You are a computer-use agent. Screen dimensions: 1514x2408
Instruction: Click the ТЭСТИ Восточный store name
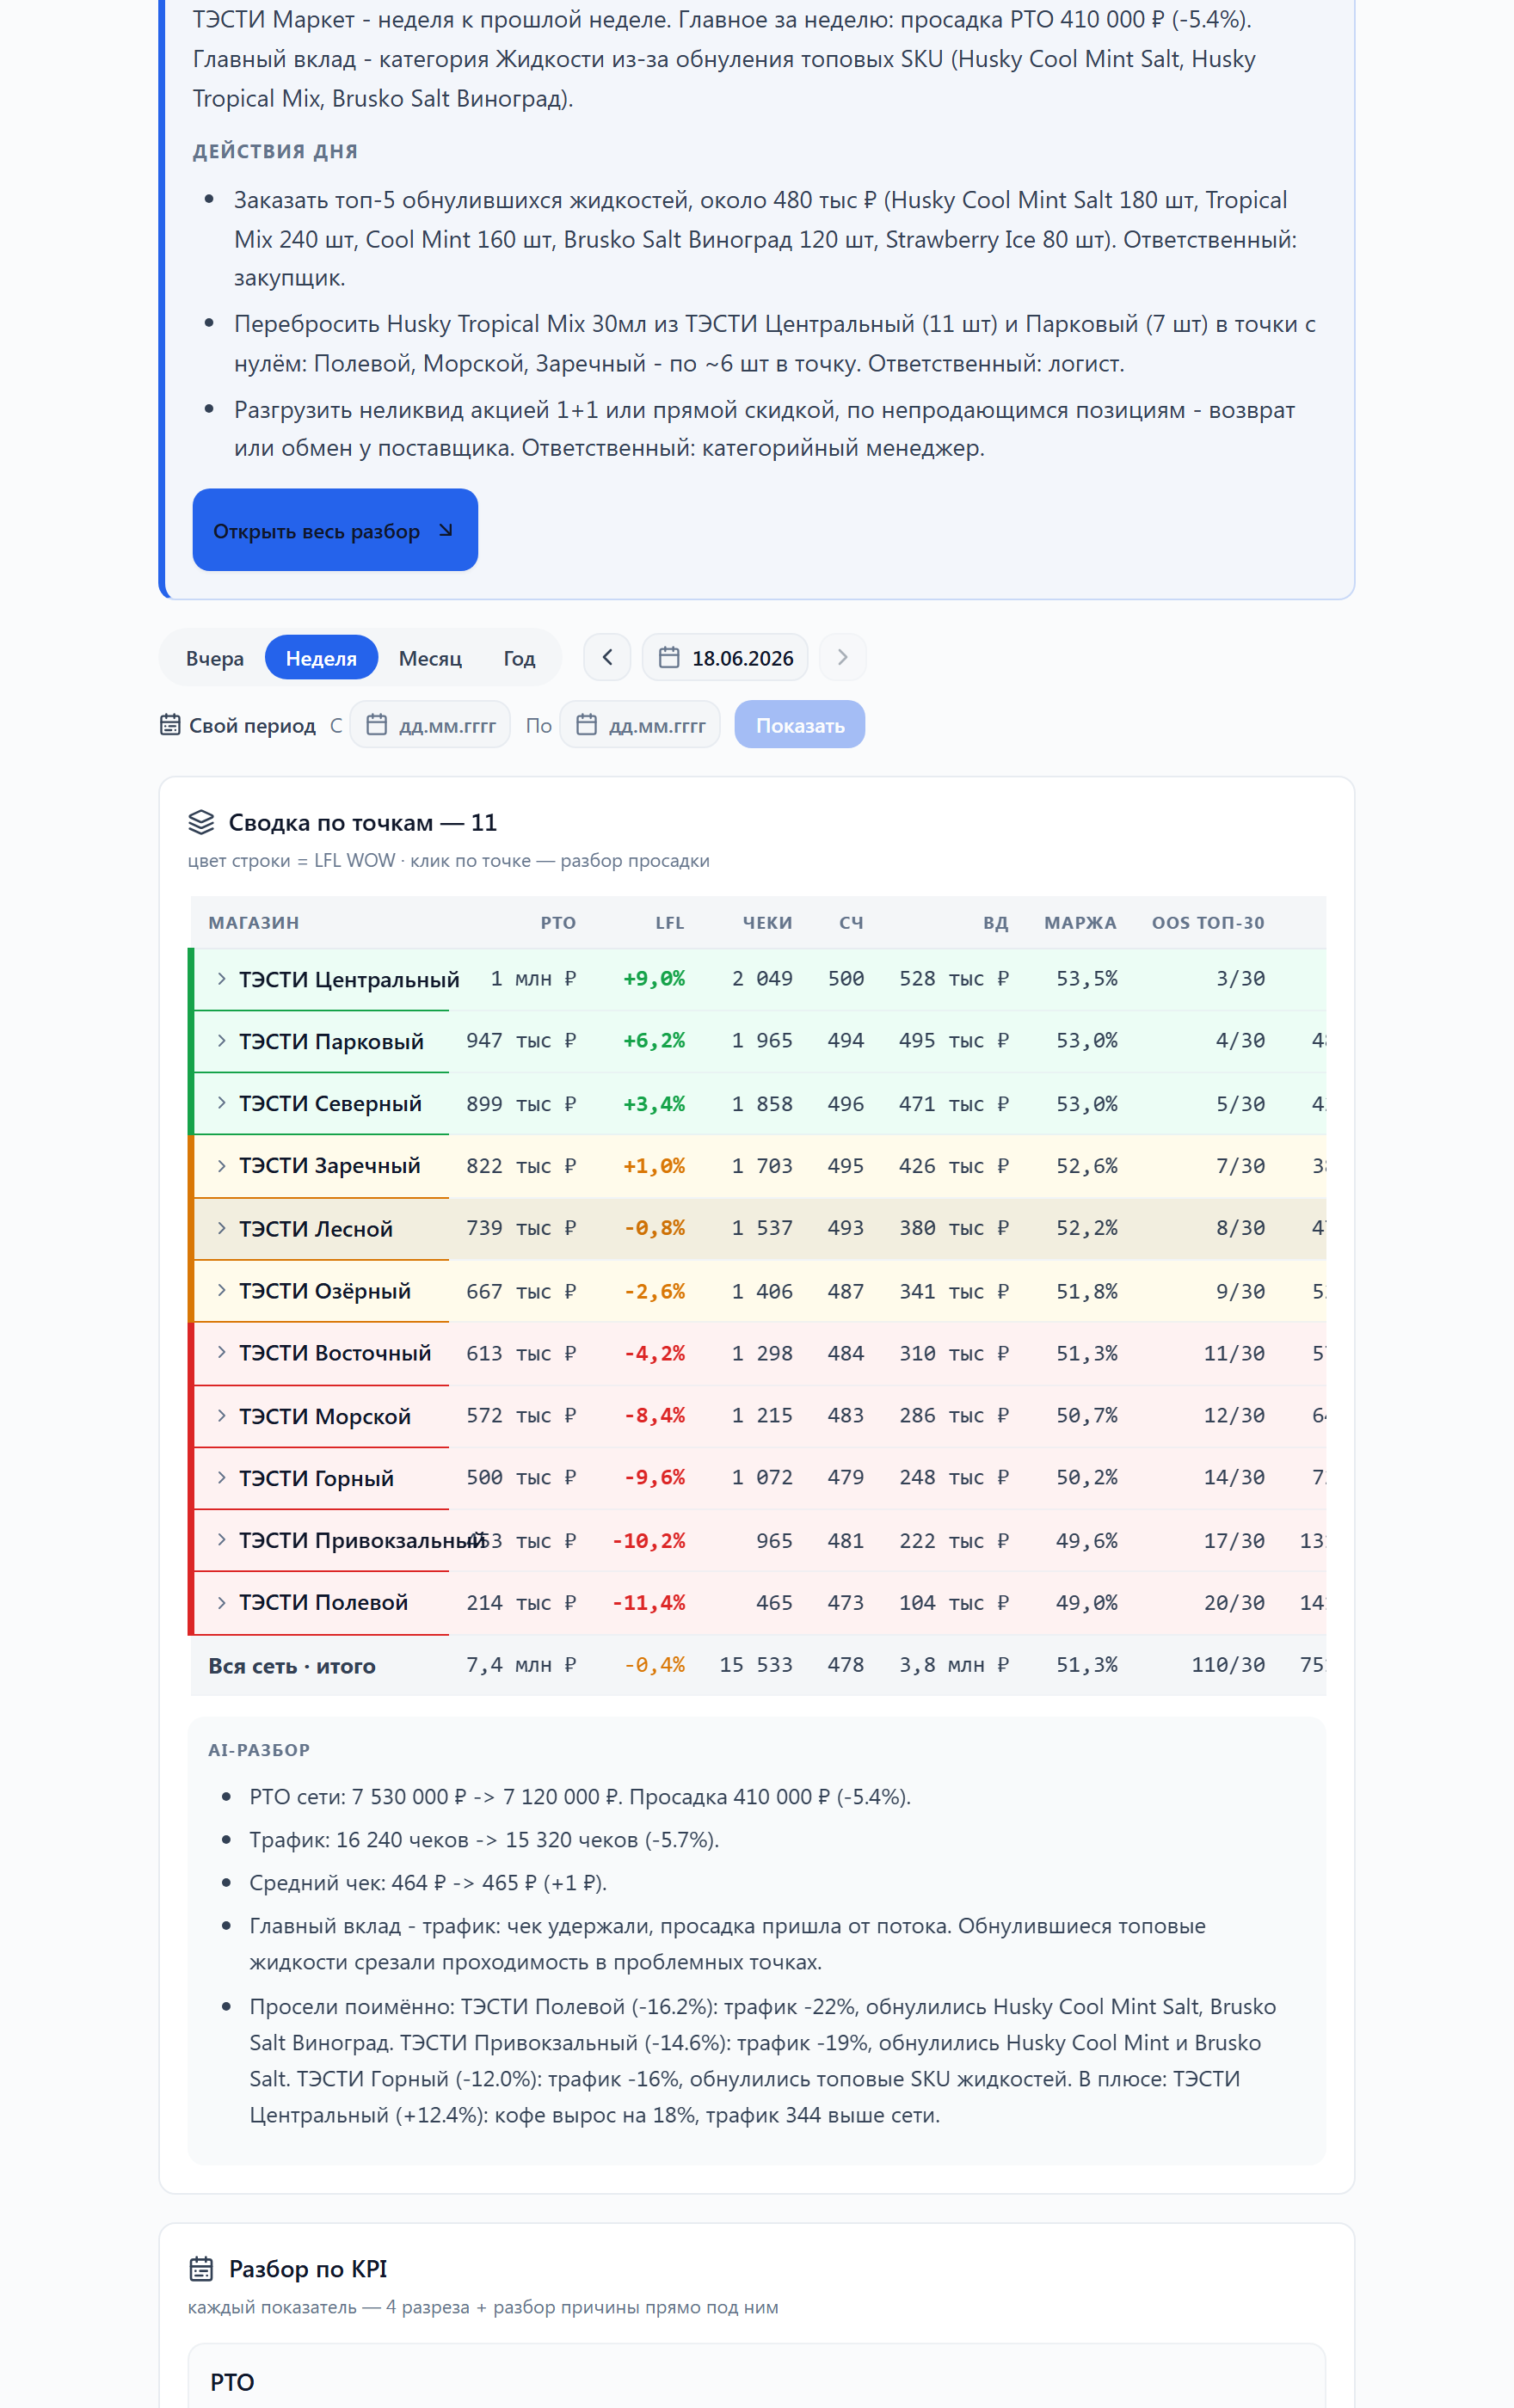(x=335, y=1353)
